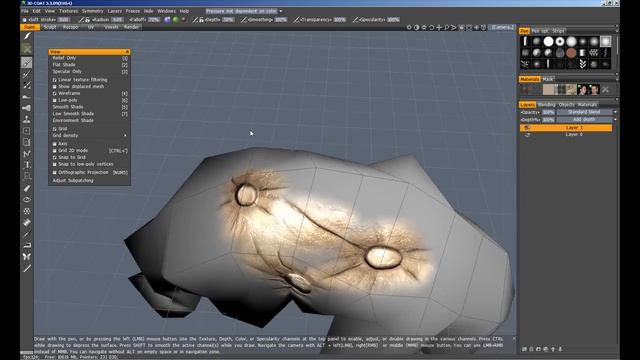
Task: Select the square soft brush alpha
Action: point(606,41)
